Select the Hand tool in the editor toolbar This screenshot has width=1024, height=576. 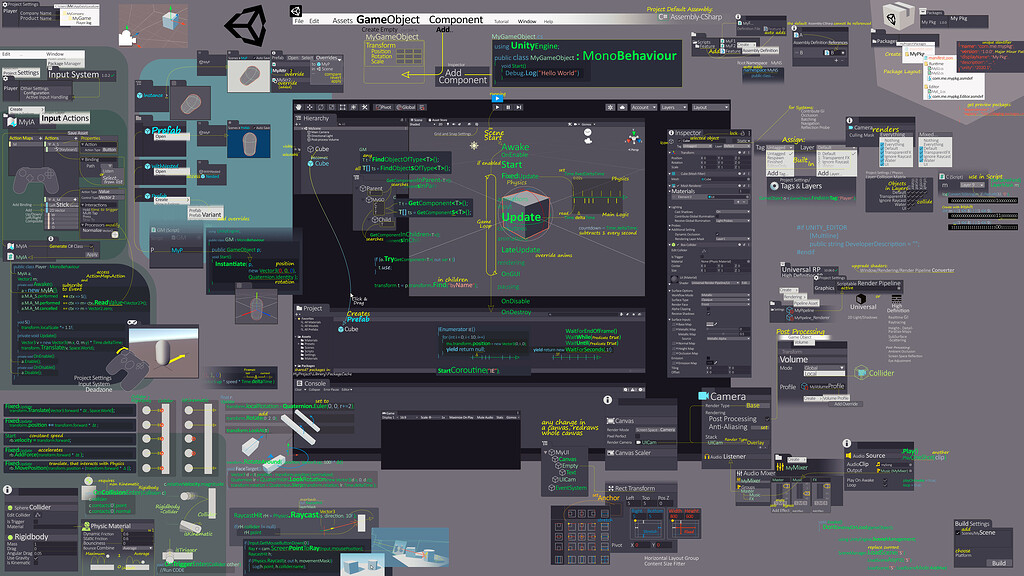pyautogui.click(x=298, y=107)
